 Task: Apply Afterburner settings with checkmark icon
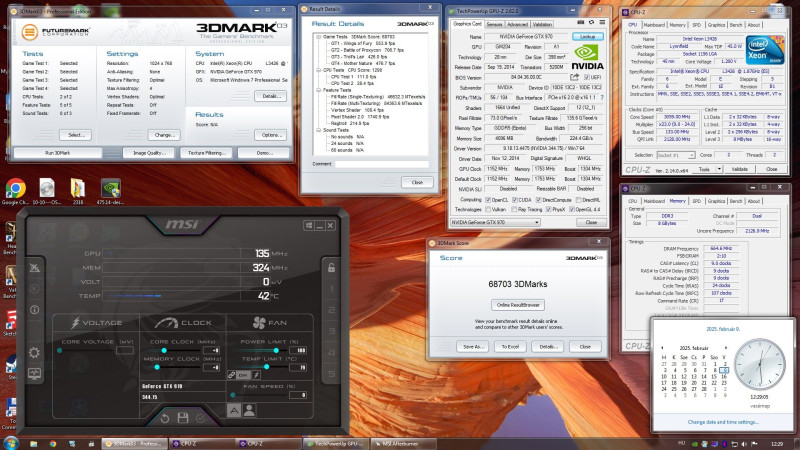(201, 418)
